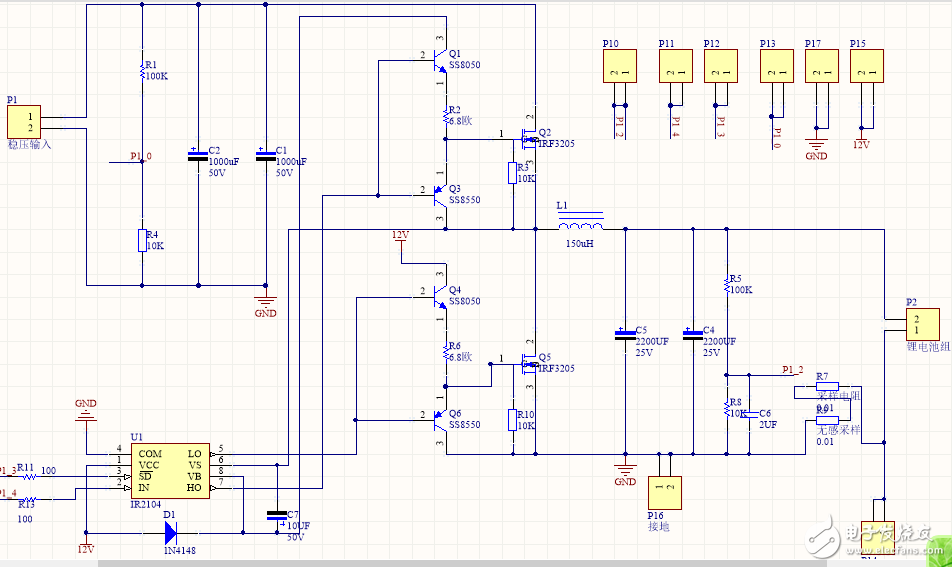Select diode D1 symbol
952x567 pixels.
(x=171, y=533)
